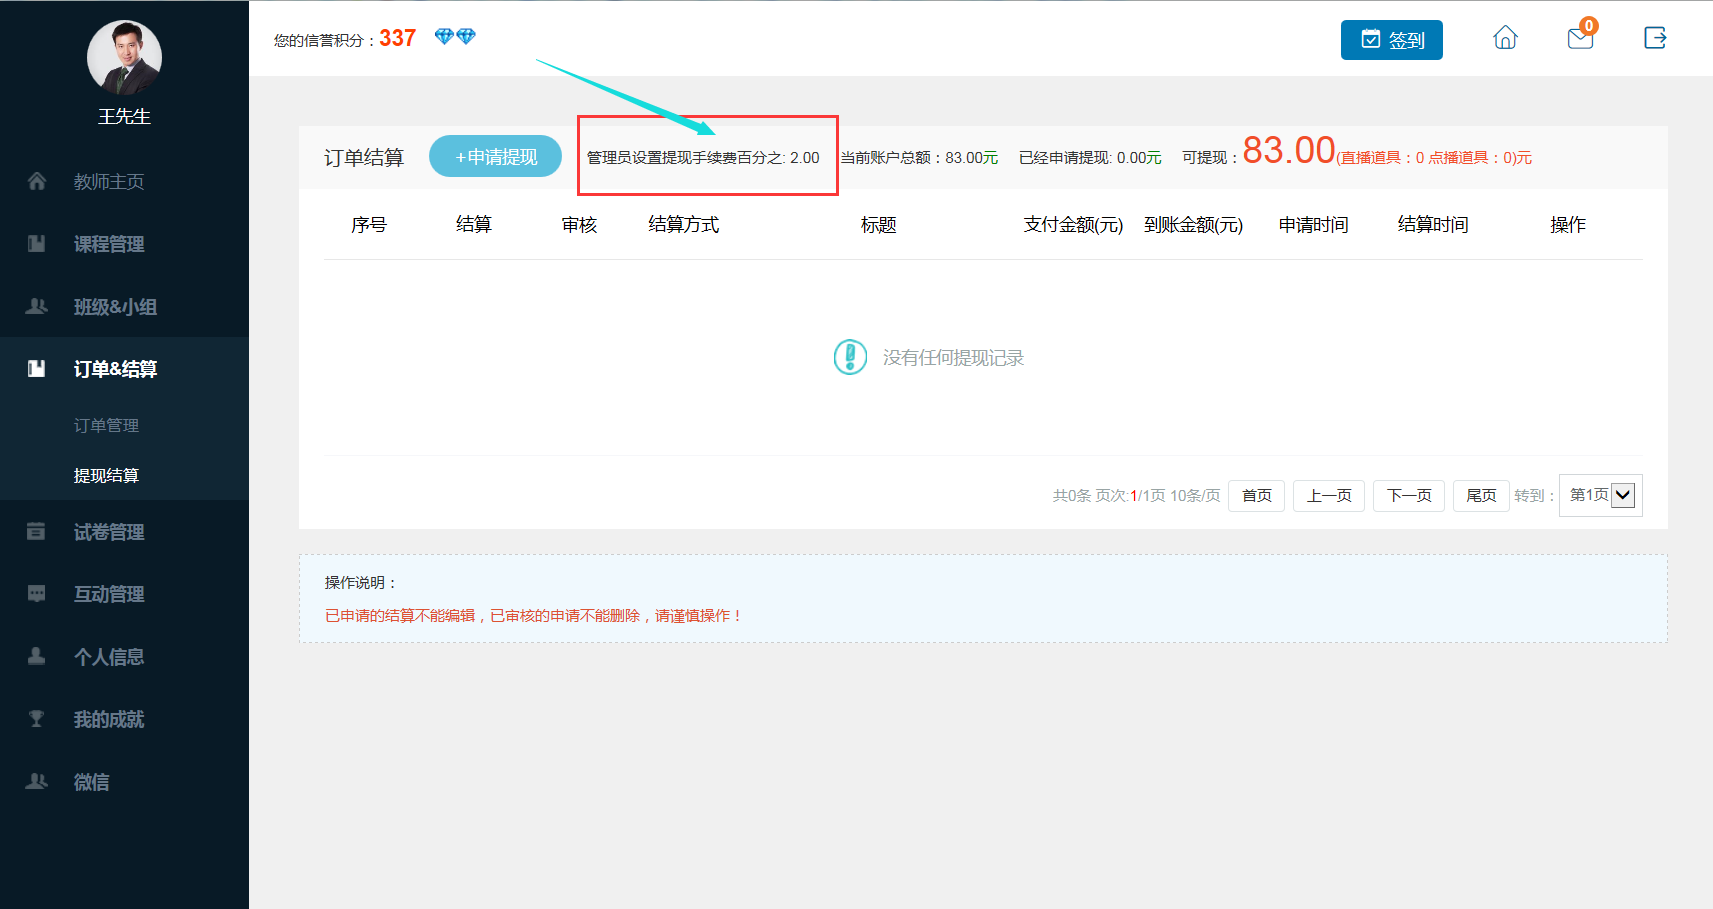The image size is (1713, 909).
Task: Click the home icon in top bar
Action: 1505,38
